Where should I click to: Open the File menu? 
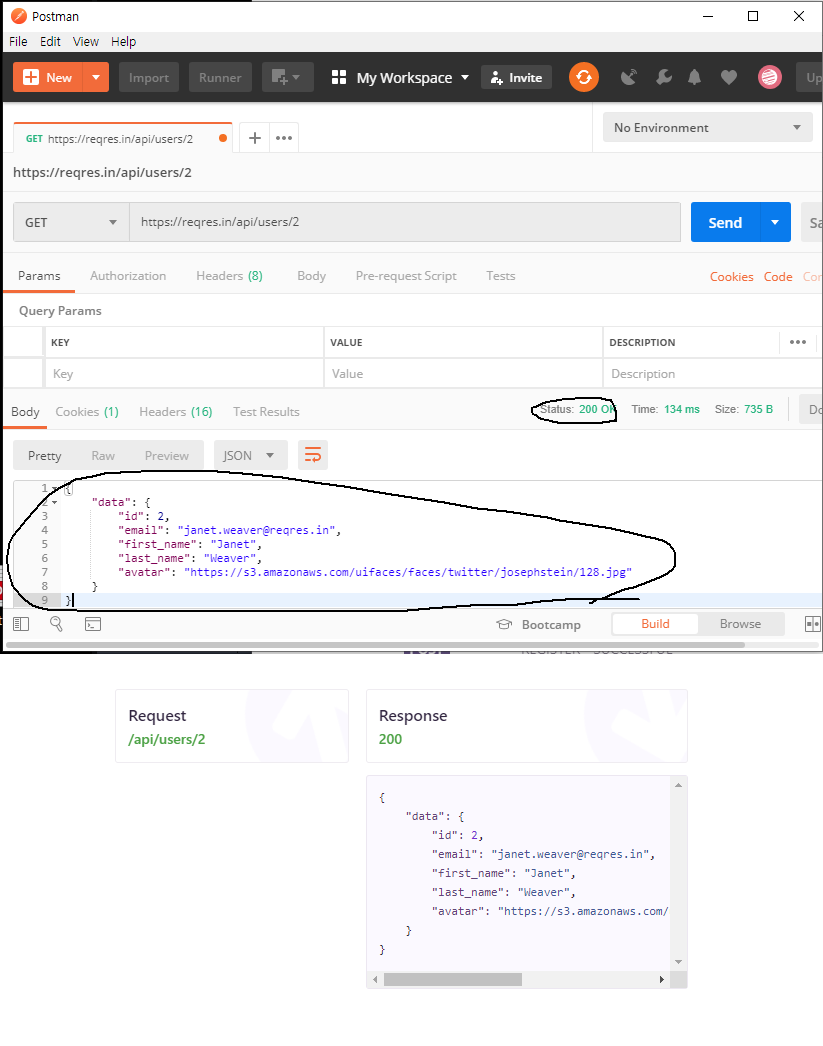point(18,41)
